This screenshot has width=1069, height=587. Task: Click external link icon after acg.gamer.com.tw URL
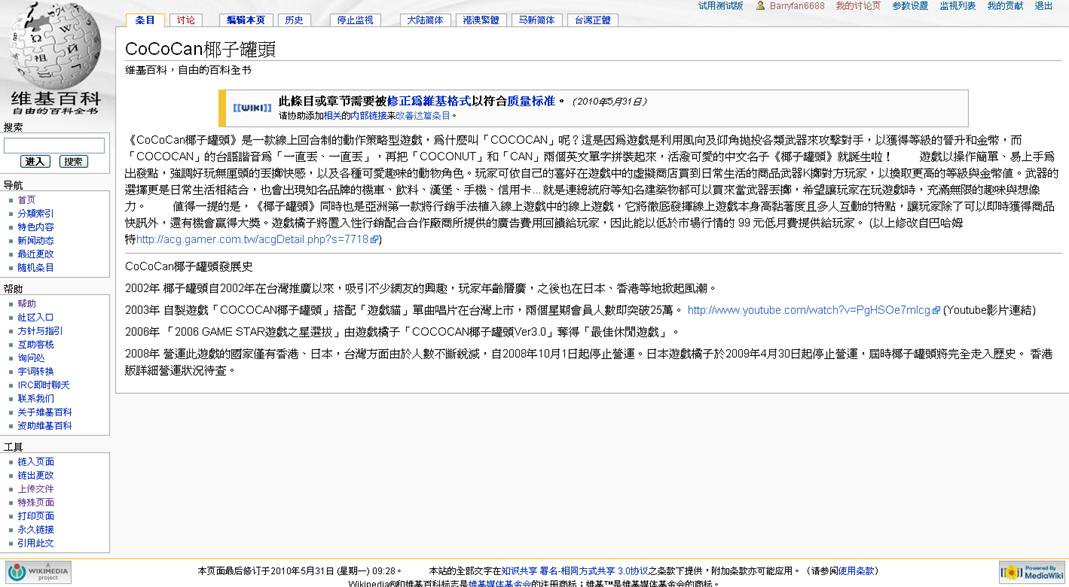click(x=375, y=240)
